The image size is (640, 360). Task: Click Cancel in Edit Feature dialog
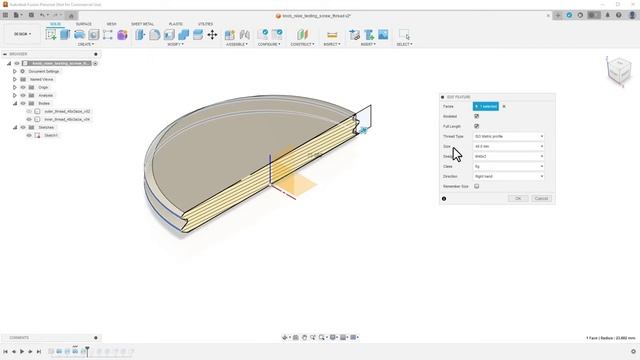pos(541,198)
